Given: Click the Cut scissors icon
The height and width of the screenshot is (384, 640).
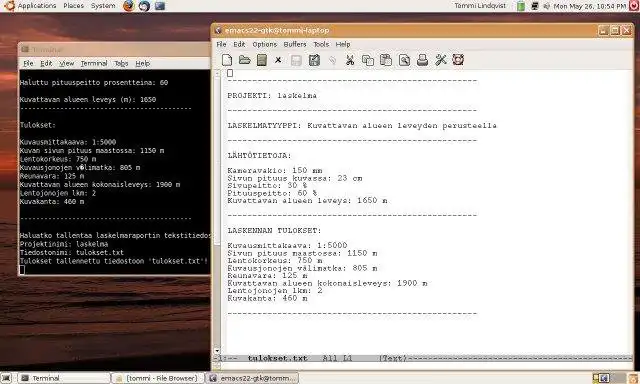Looking at the screenshot, I should tap(350, 60).
